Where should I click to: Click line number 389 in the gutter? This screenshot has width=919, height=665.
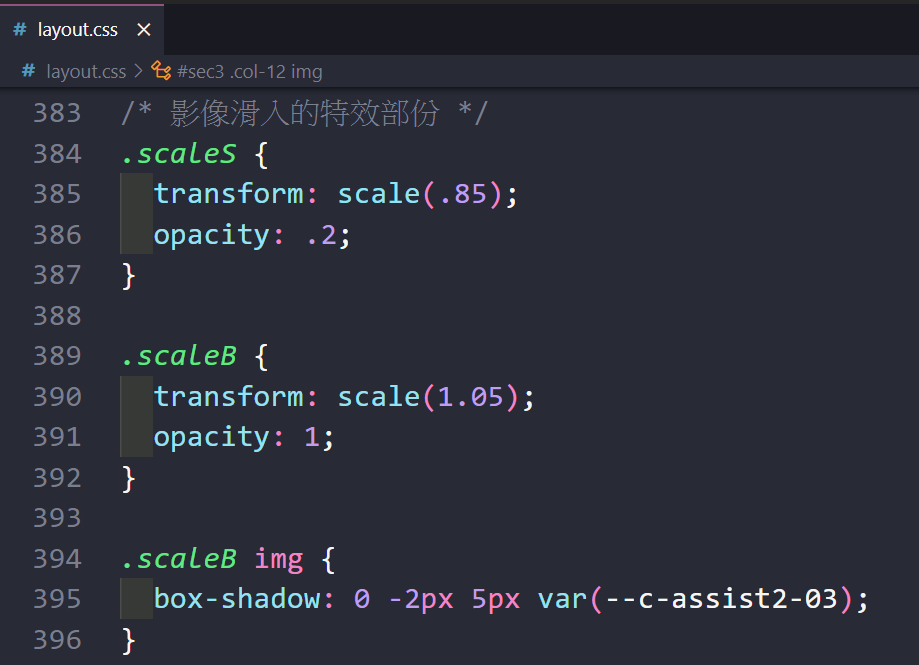[57, 356]
